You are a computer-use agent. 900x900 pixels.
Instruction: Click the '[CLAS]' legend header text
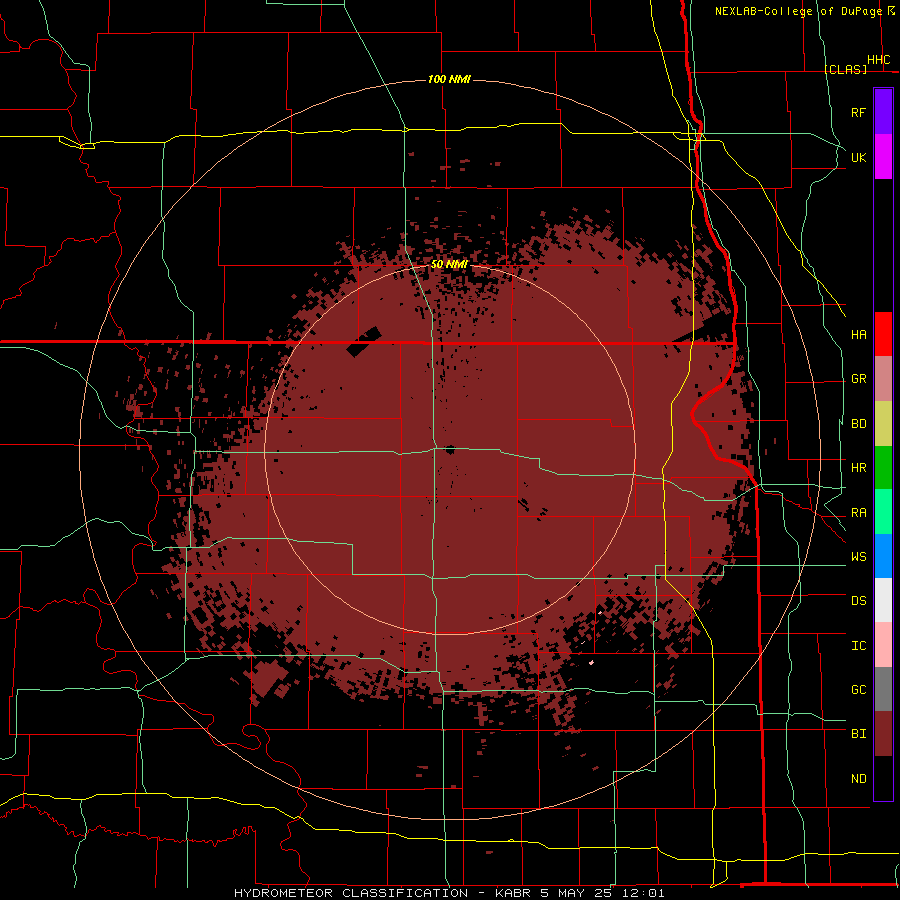click(845, 69)
